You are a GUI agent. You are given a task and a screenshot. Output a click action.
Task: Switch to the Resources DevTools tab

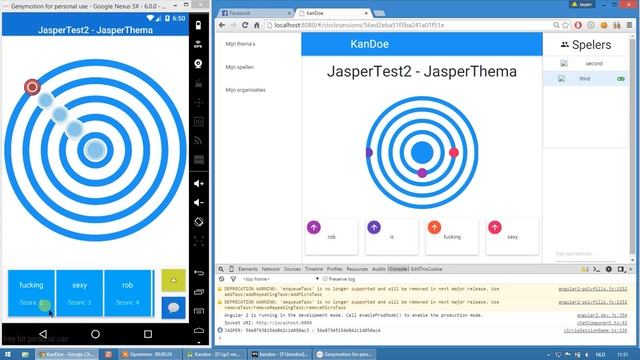(x=357, y=269)
